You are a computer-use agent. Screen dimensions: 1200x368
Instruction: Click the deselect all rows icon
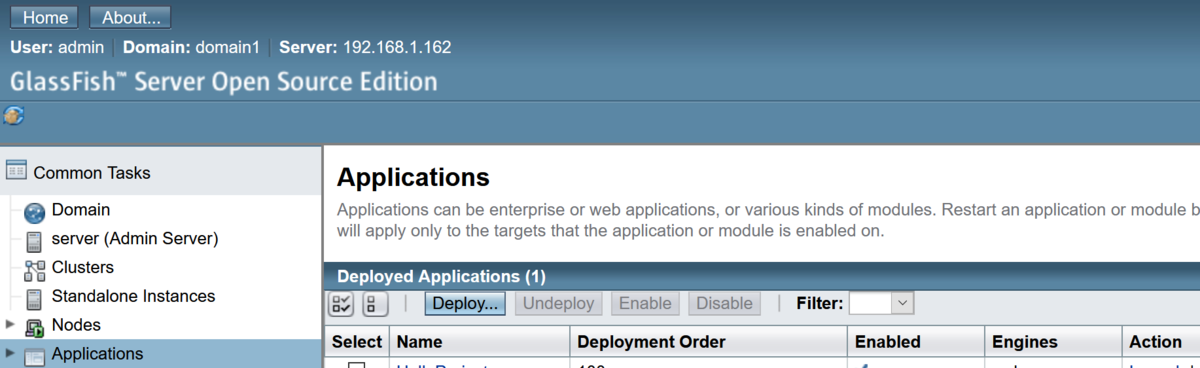coord(375,304)
